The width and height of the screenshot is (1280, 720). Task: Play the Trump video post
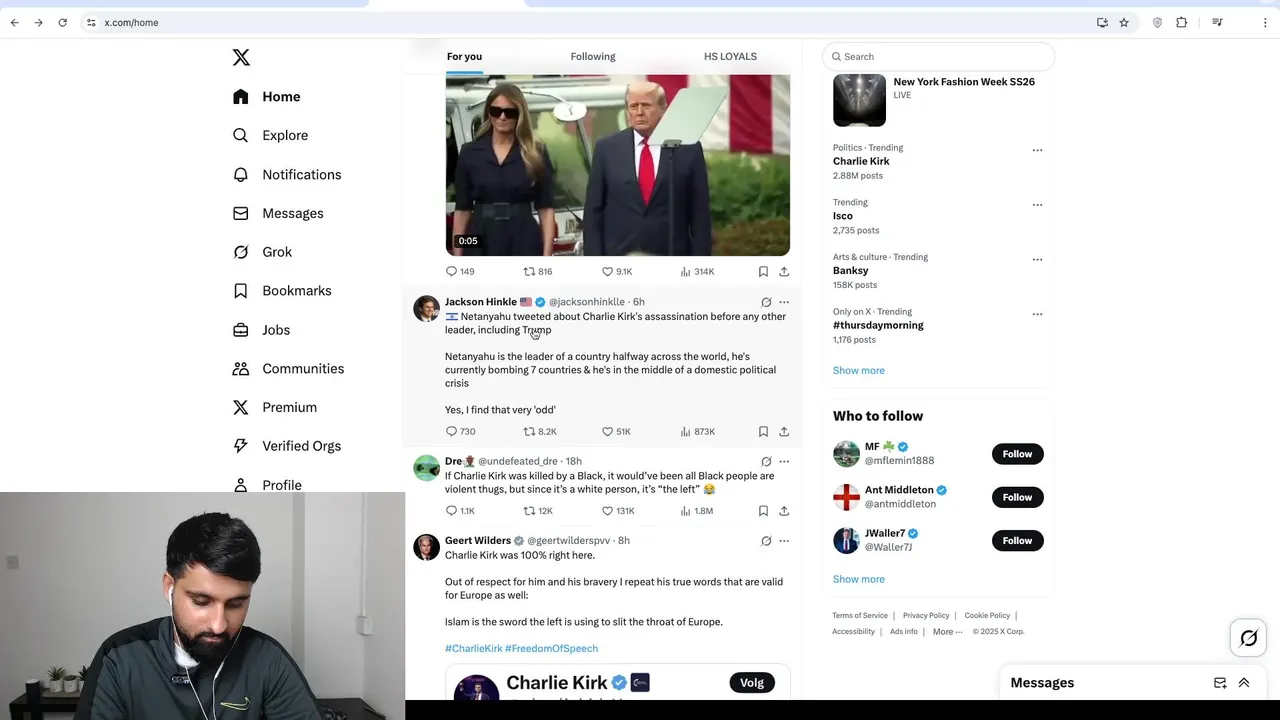[x=617, y=165]
